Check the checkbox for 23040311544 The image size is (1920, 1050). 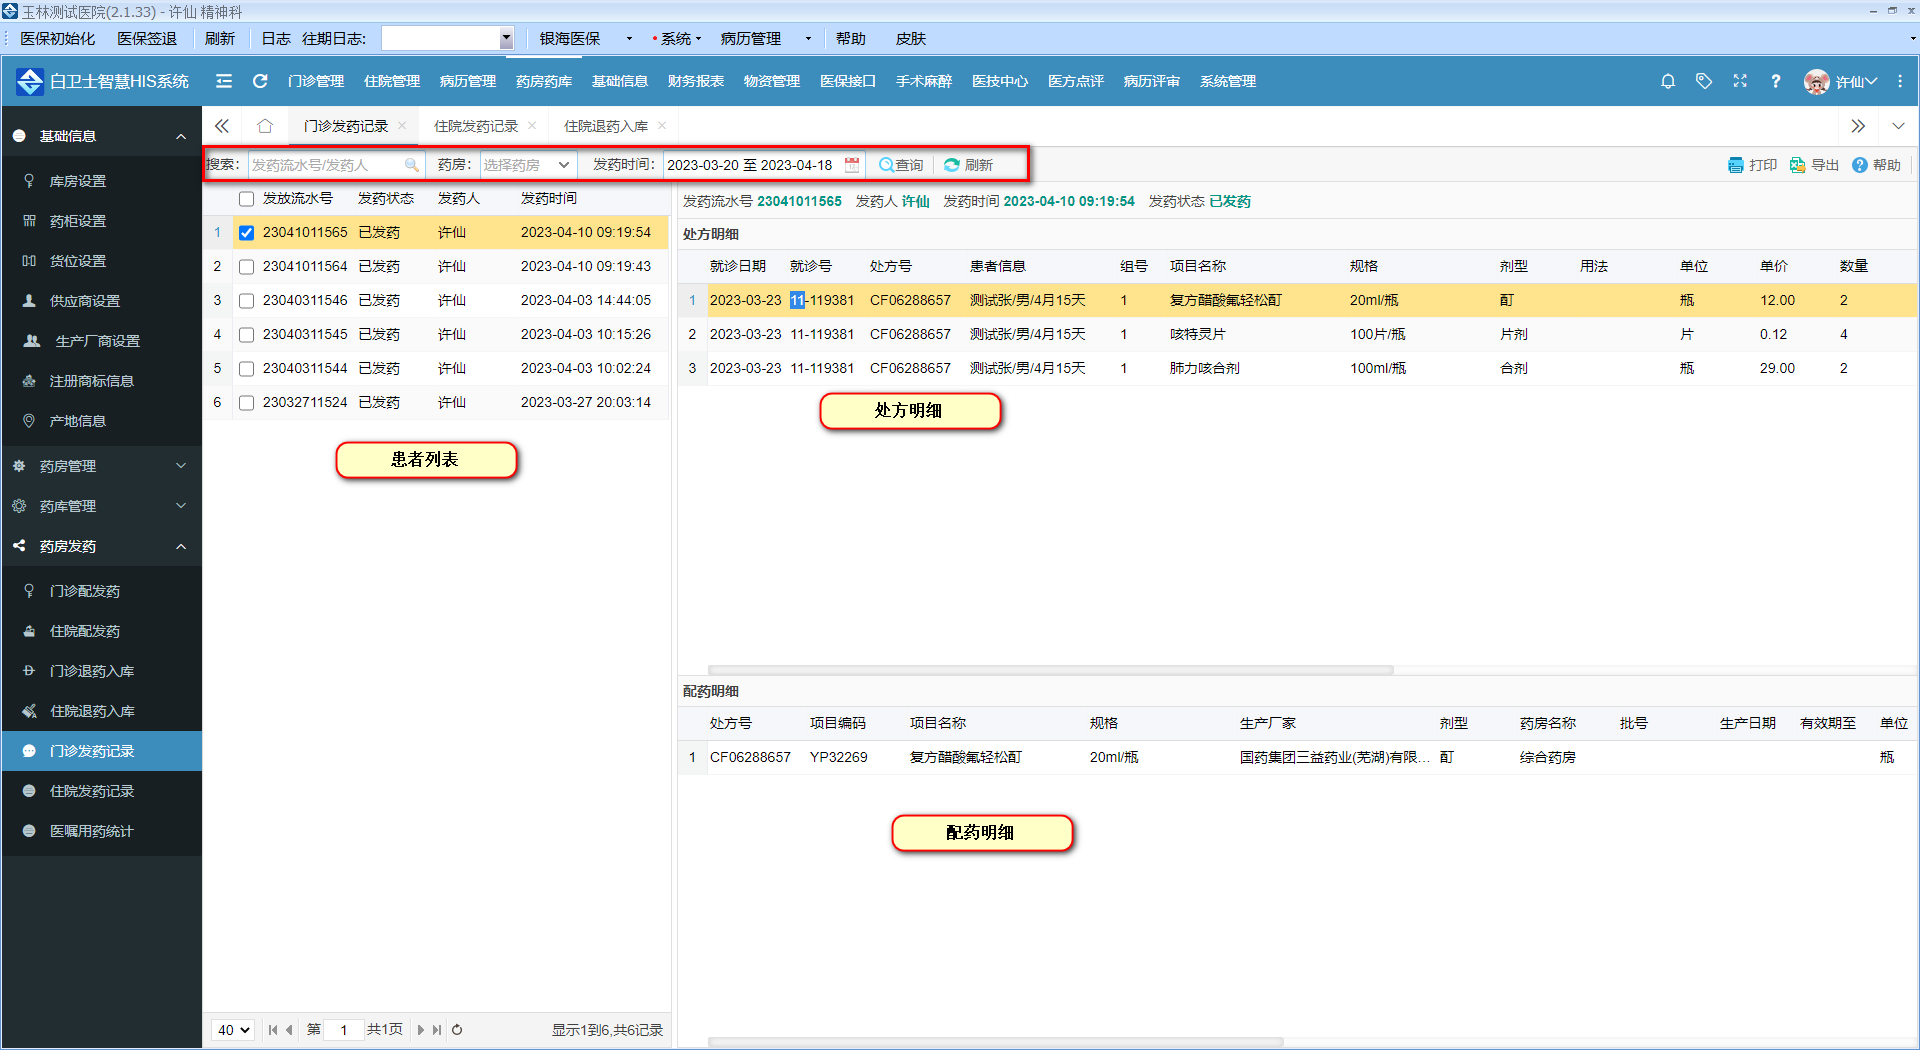tap(246, 369)
